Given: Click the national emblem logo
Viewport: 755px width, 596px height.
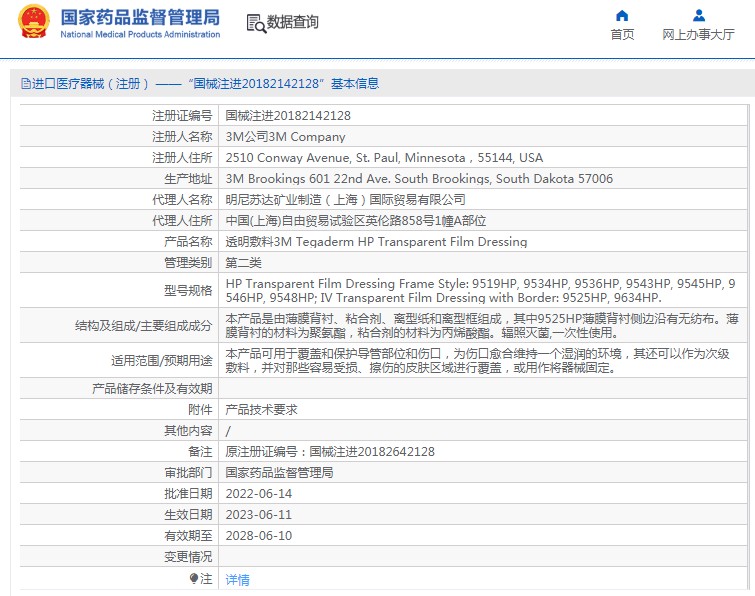Looking at the screenshot, I should coord(33,21).
